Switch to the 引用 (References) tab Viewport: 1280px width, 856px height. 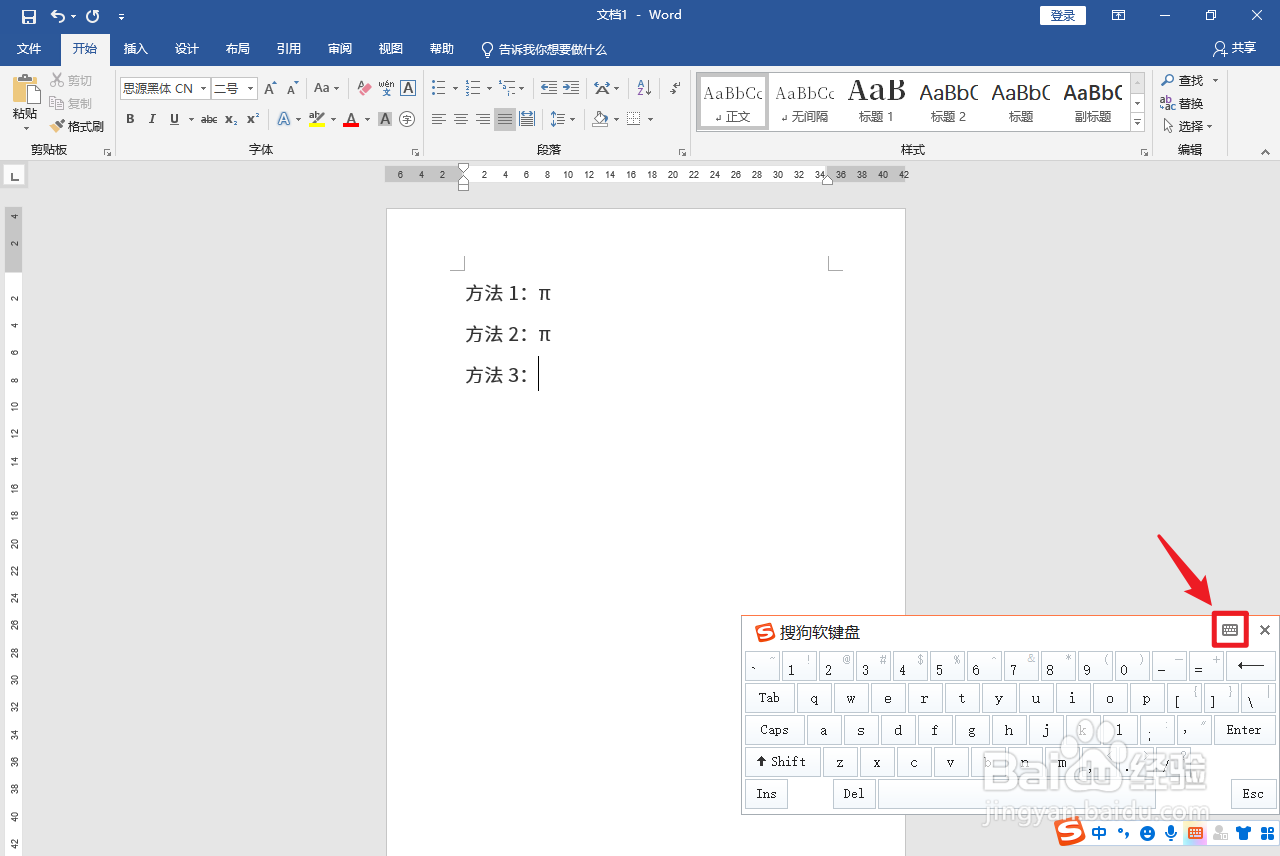(x=289, y=49)
